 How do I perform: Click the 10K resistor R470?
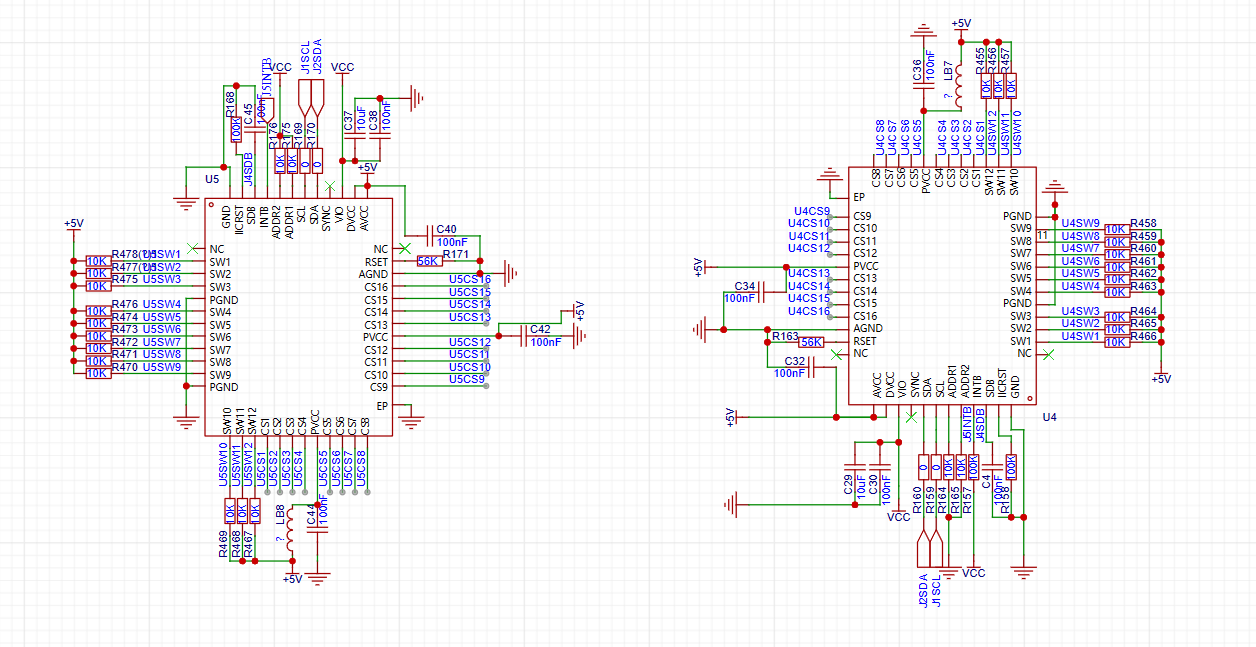98,373
